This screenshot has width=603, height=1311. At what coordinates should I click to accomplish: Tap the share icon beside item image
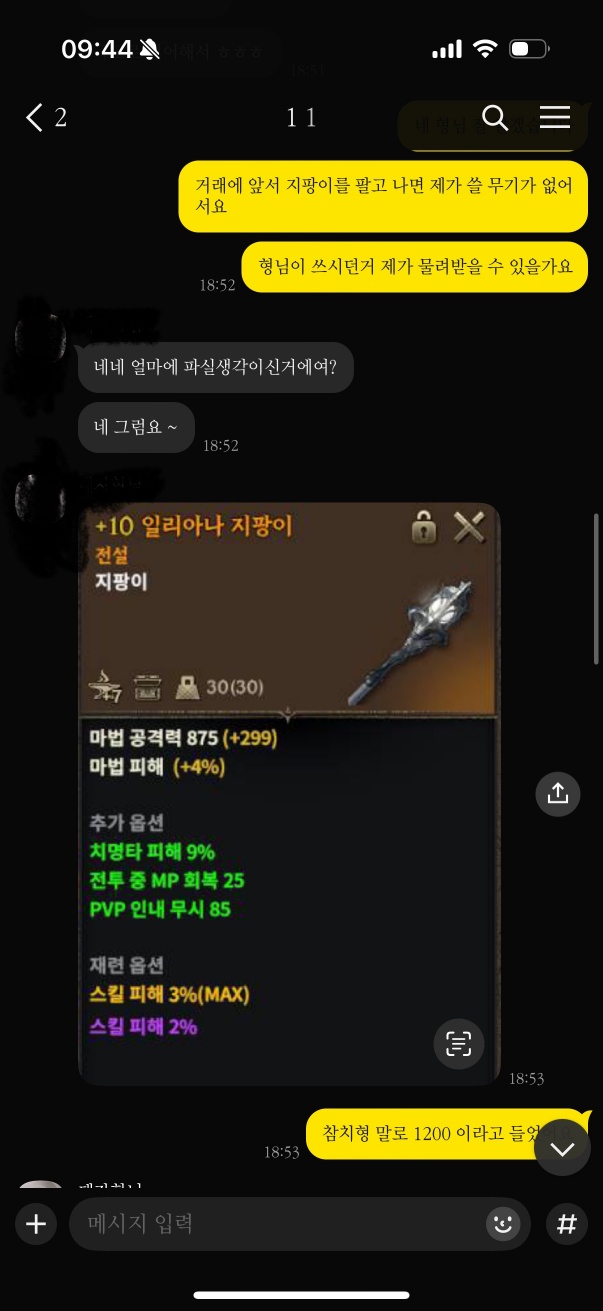558,793
